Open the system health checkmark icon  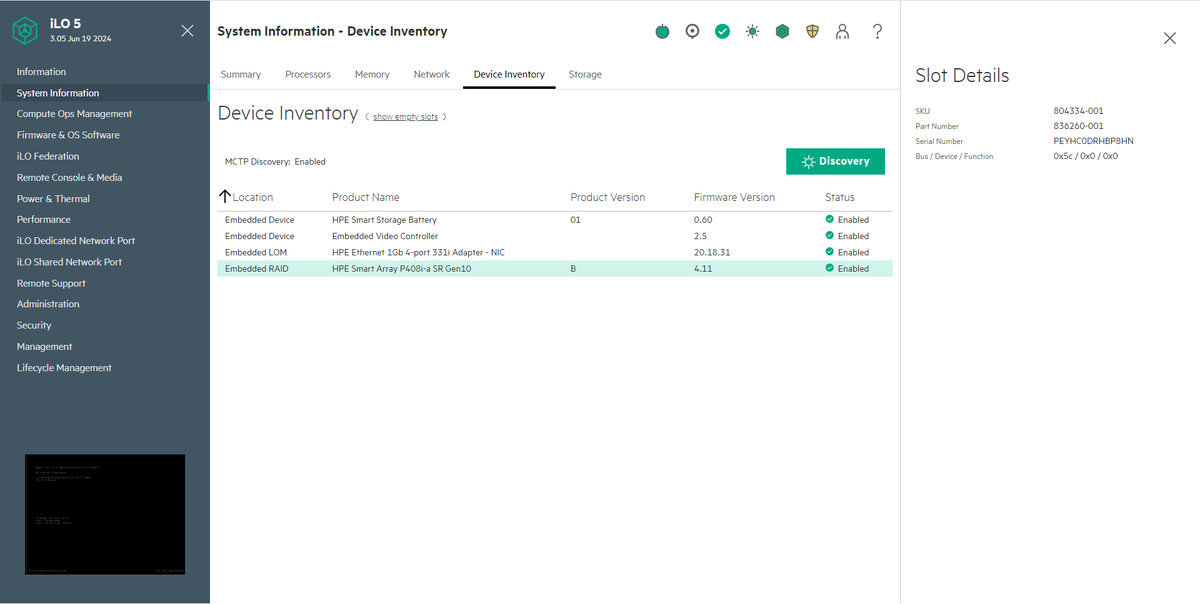tap(722, 32)
